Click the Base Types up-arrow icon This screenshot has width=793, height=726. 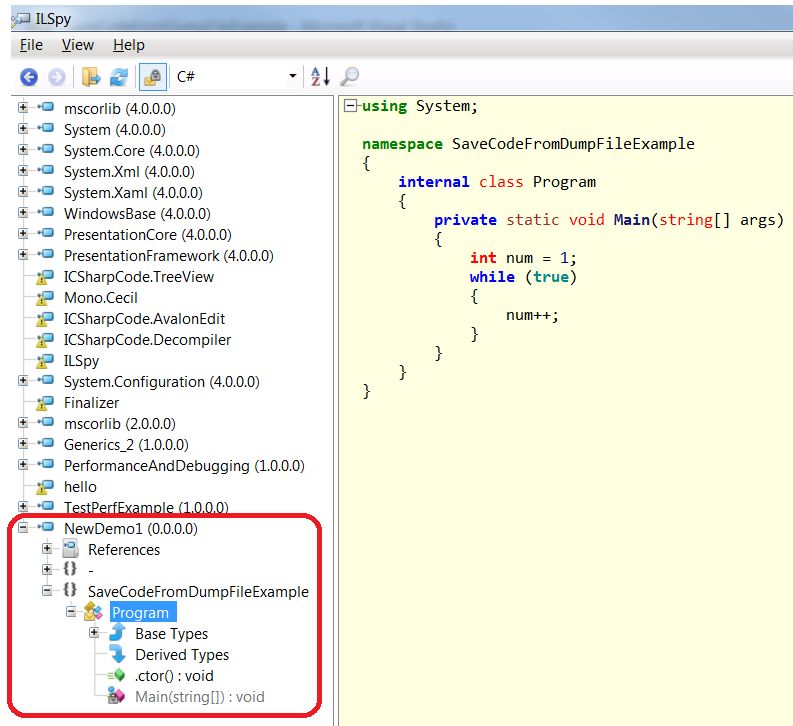(117, 632)
